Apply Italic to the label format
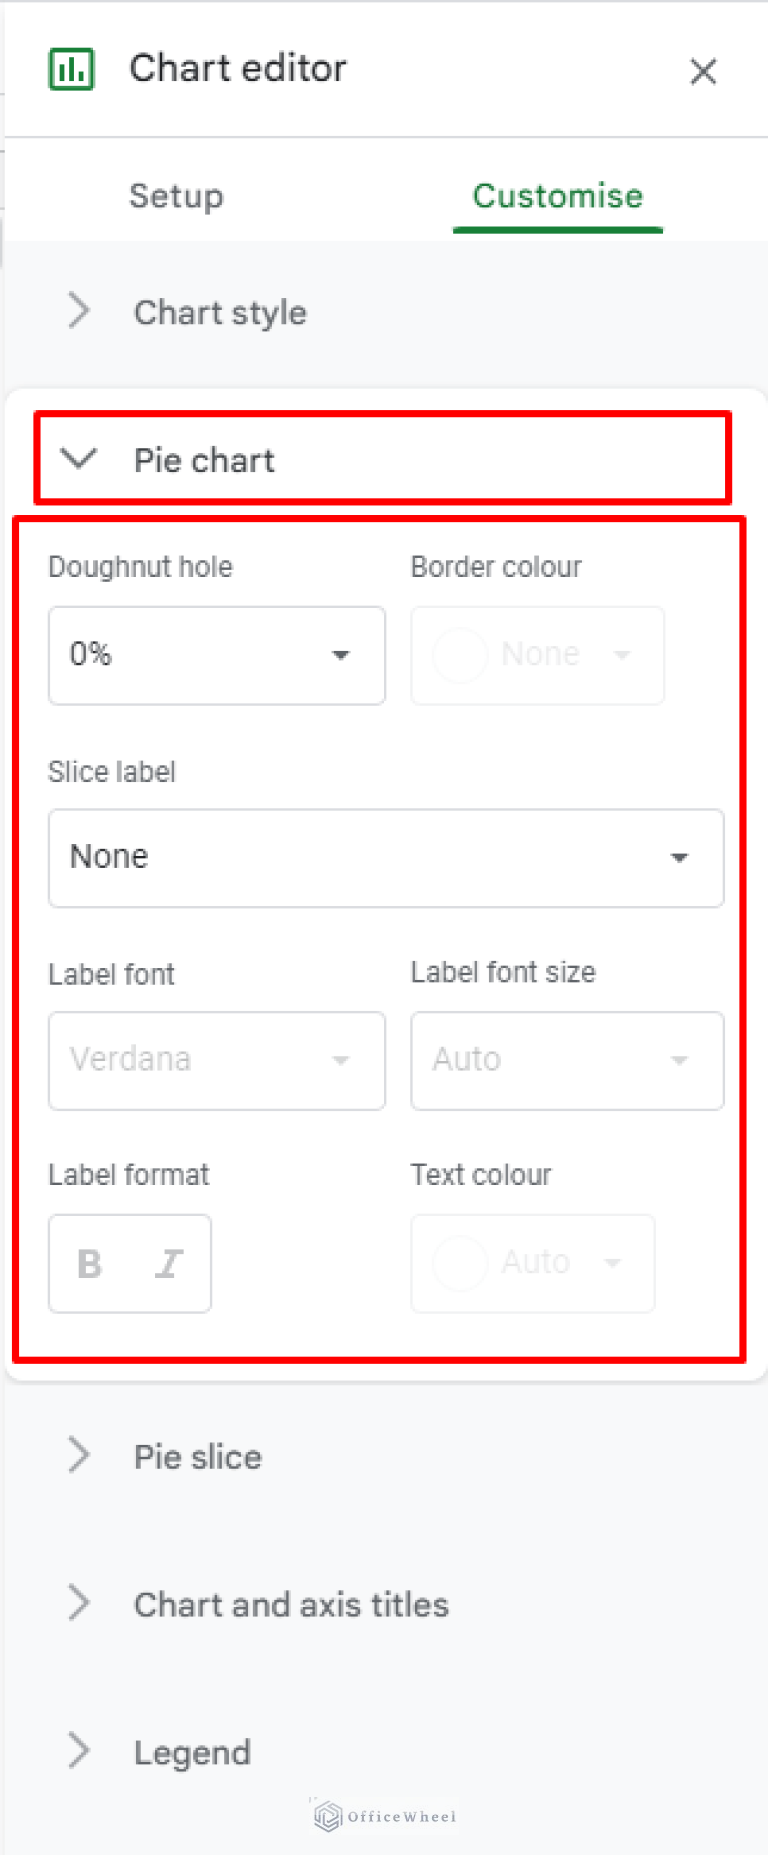 coord(169,1263)
